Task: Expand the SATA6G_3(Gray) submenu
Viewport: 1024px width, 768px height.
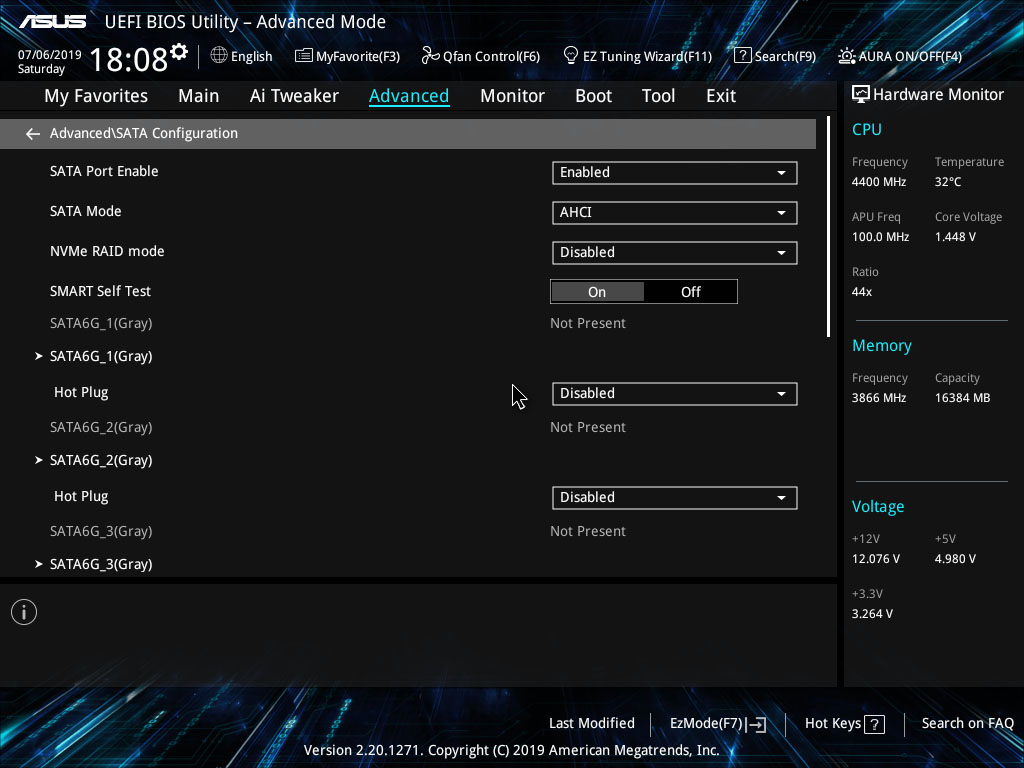Action: pos(101,564)
